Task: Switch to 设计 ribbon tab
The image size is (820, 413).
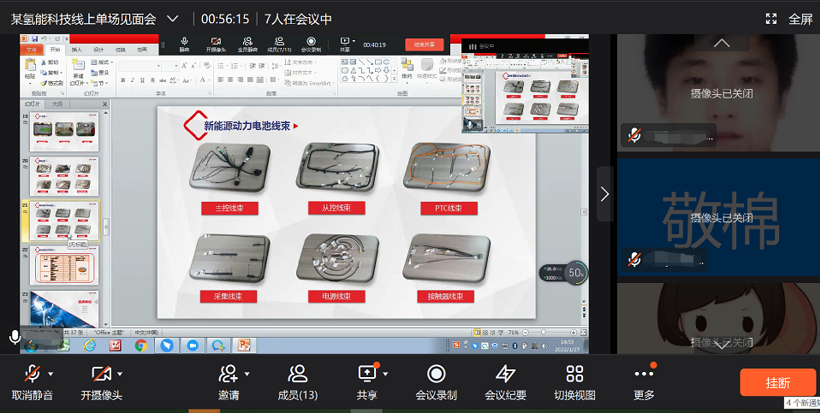Action: click(x=98, y=50)
